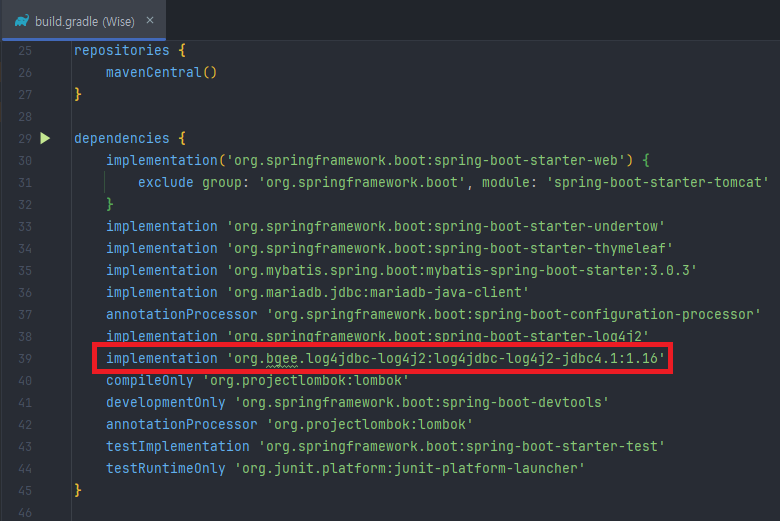Click 'dependencies' keyword on line 29

(121, 138)
